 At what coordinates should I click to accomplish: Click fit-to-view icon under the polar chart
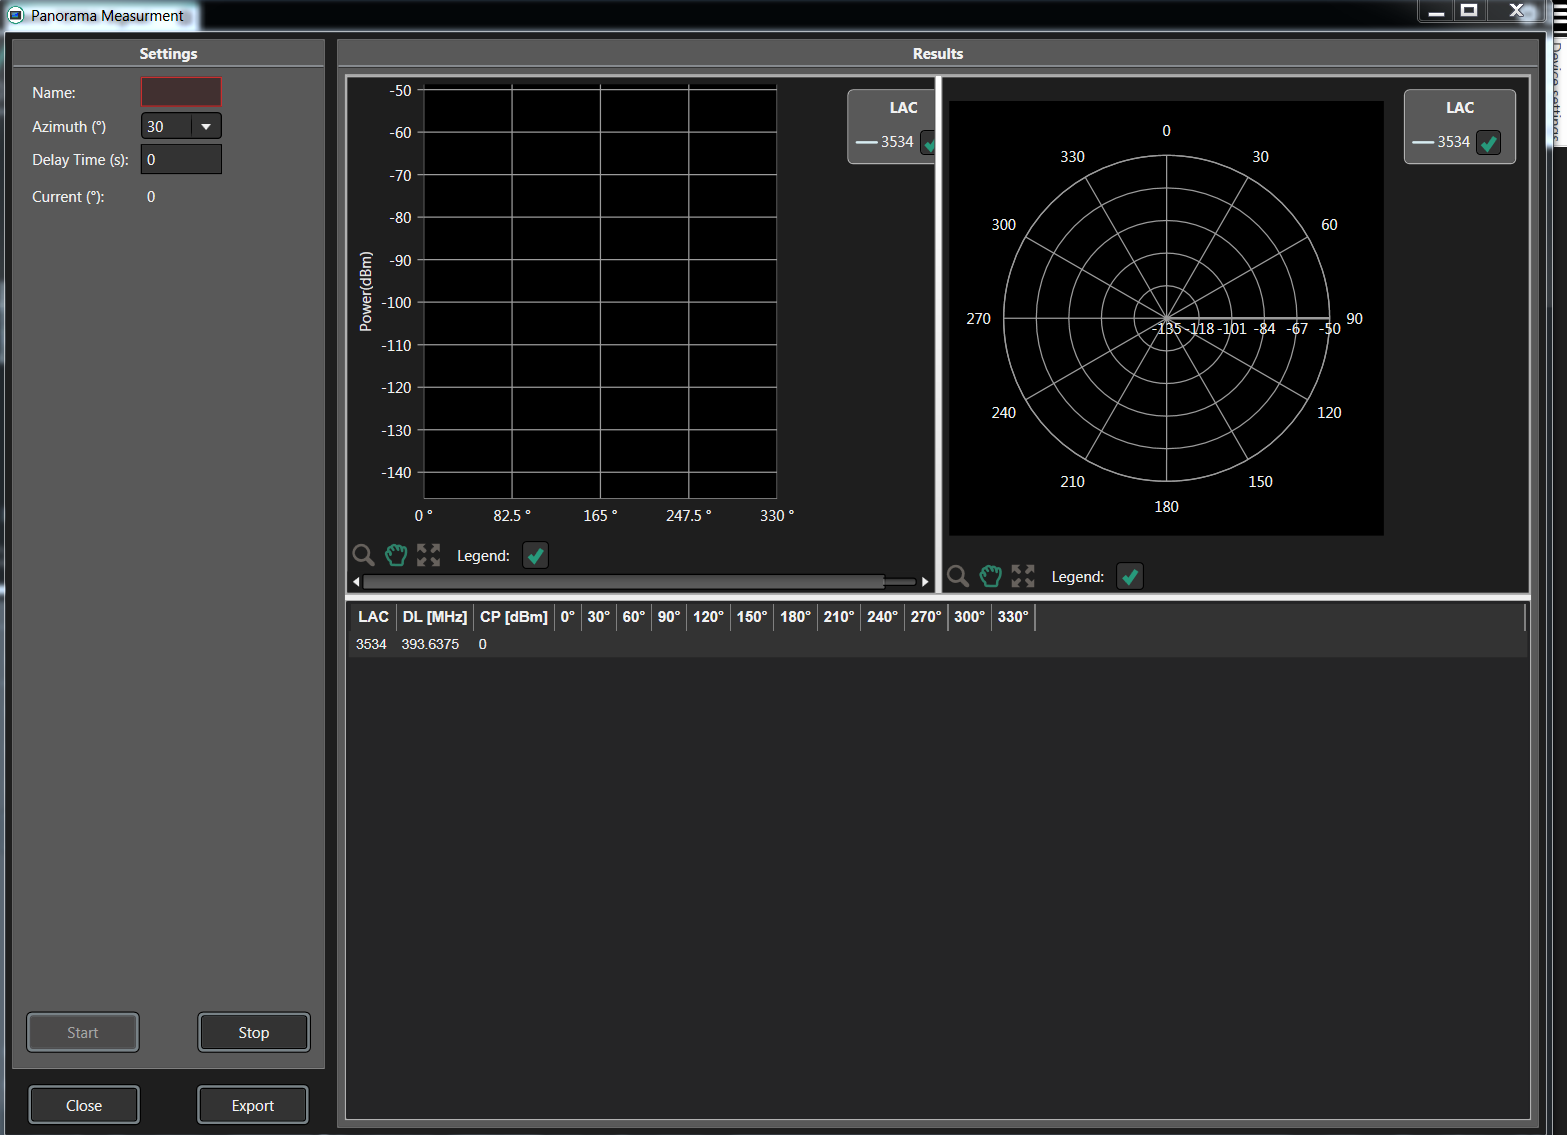(1022, 576)
